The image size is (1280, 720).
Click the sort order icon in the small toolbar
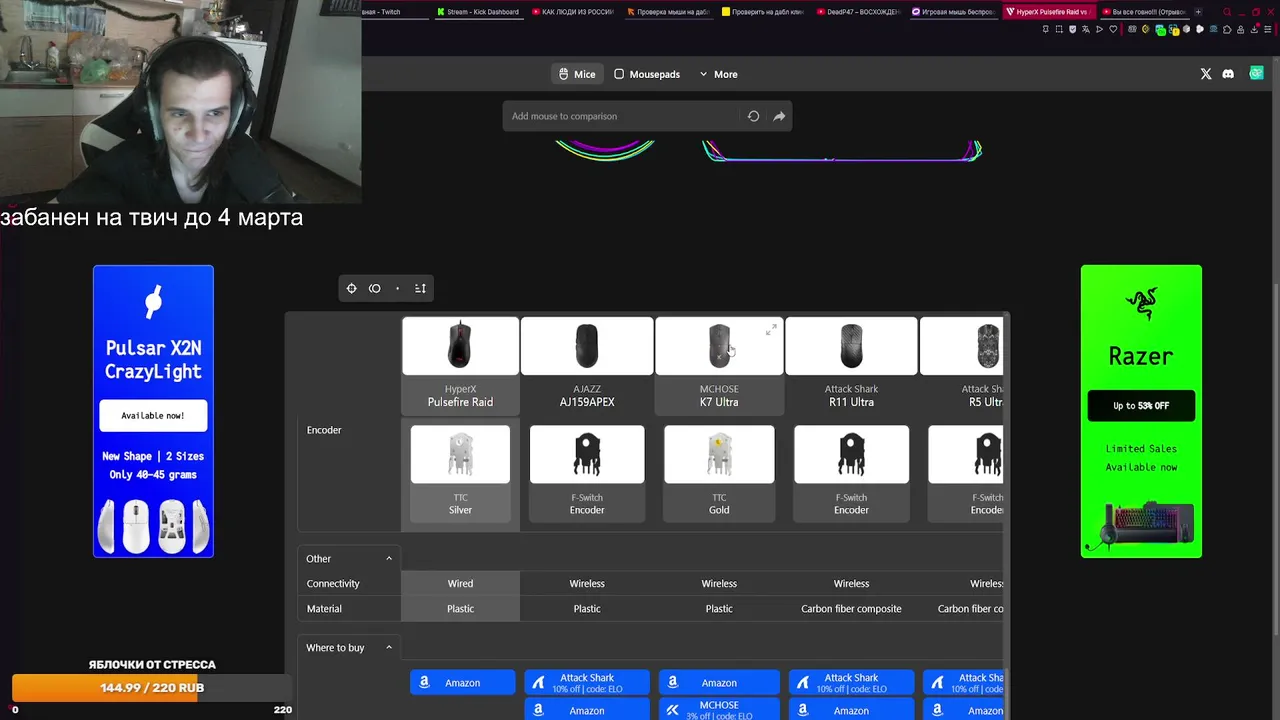click(420, 288)
